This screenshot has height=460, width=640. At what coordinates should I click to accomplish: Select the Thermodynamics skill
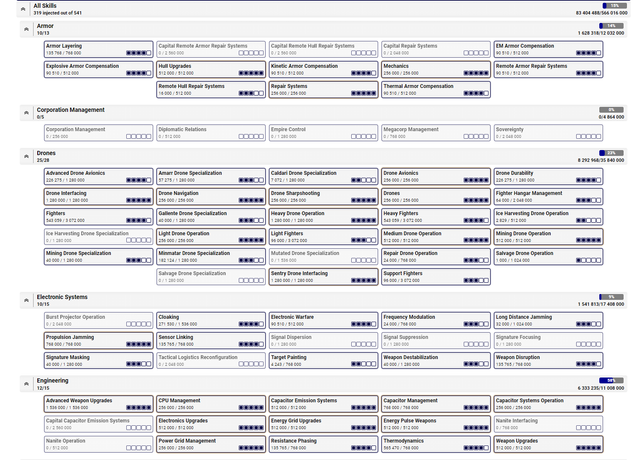coord(436,444)
